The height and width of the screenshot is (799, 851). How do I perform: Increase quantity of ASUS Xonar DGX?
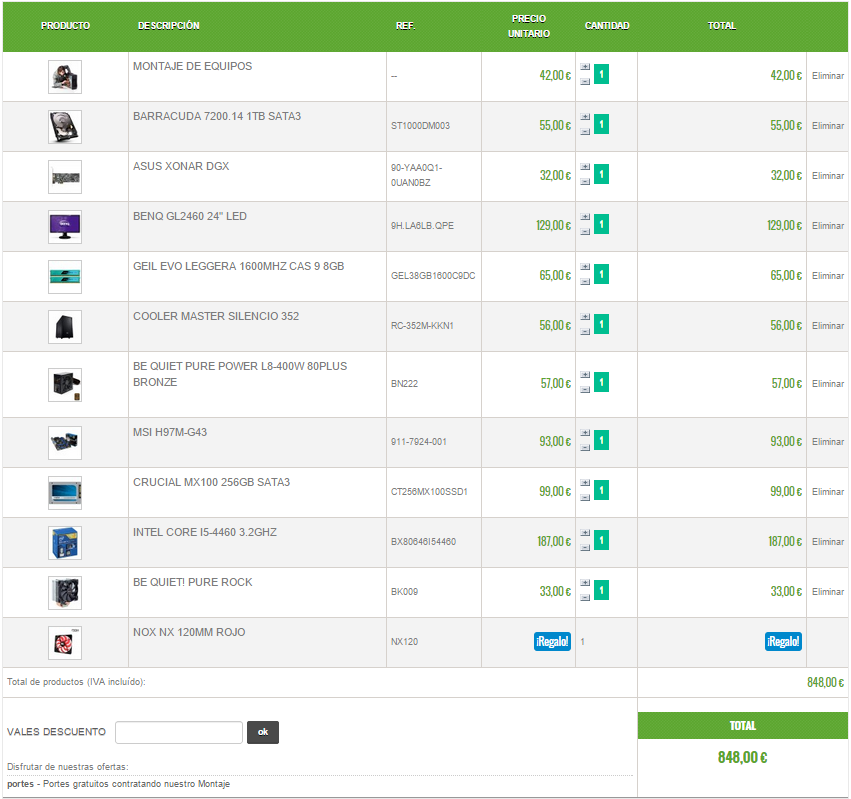[585, 167]
